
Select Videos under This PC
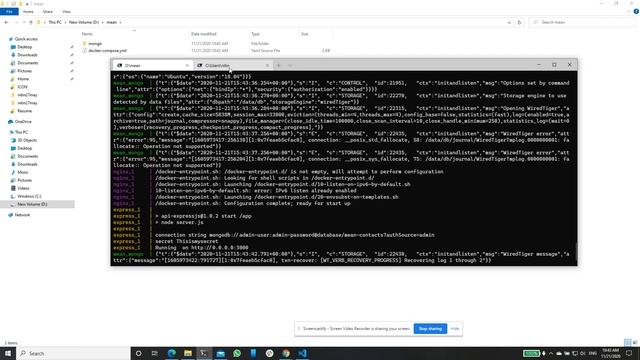click(x=23, y=188)
